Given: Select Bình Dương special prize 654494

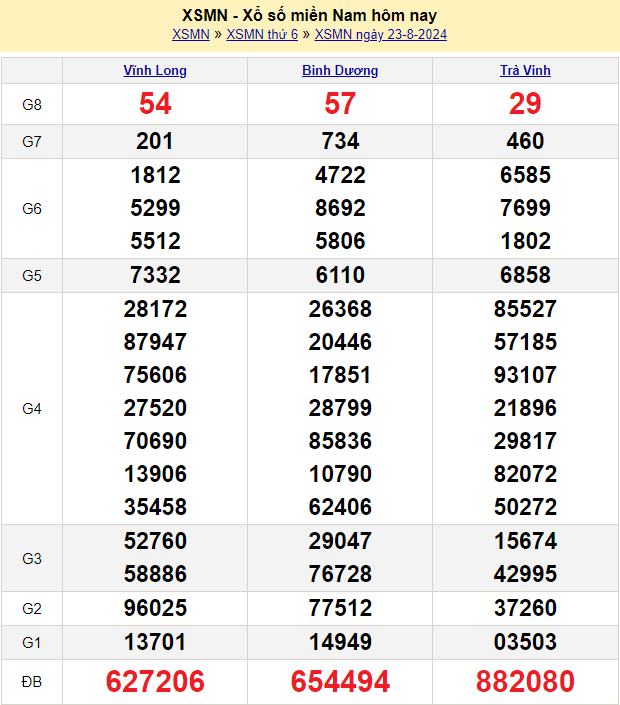Looking at the screenshot, I should tap(340, 682).
